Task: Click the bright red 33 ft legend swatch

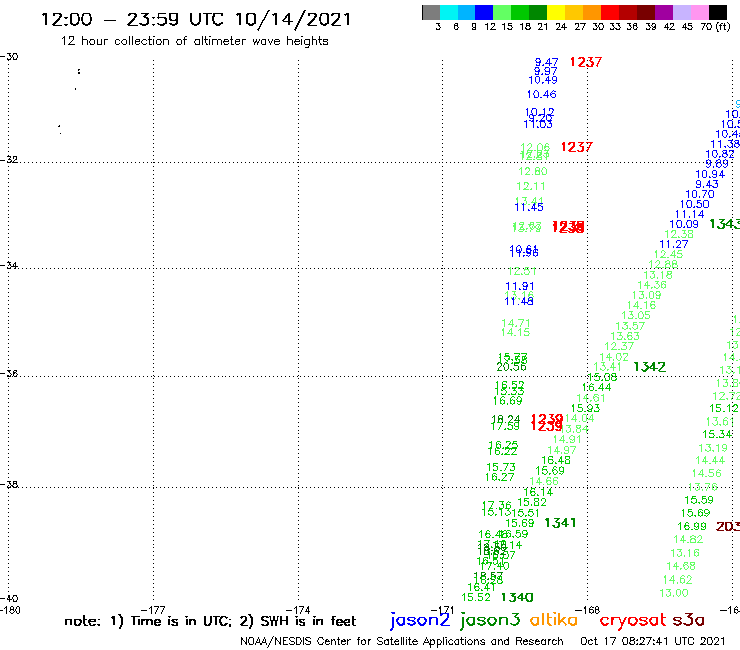Action: pyautogui.click(x=610, y=12)
